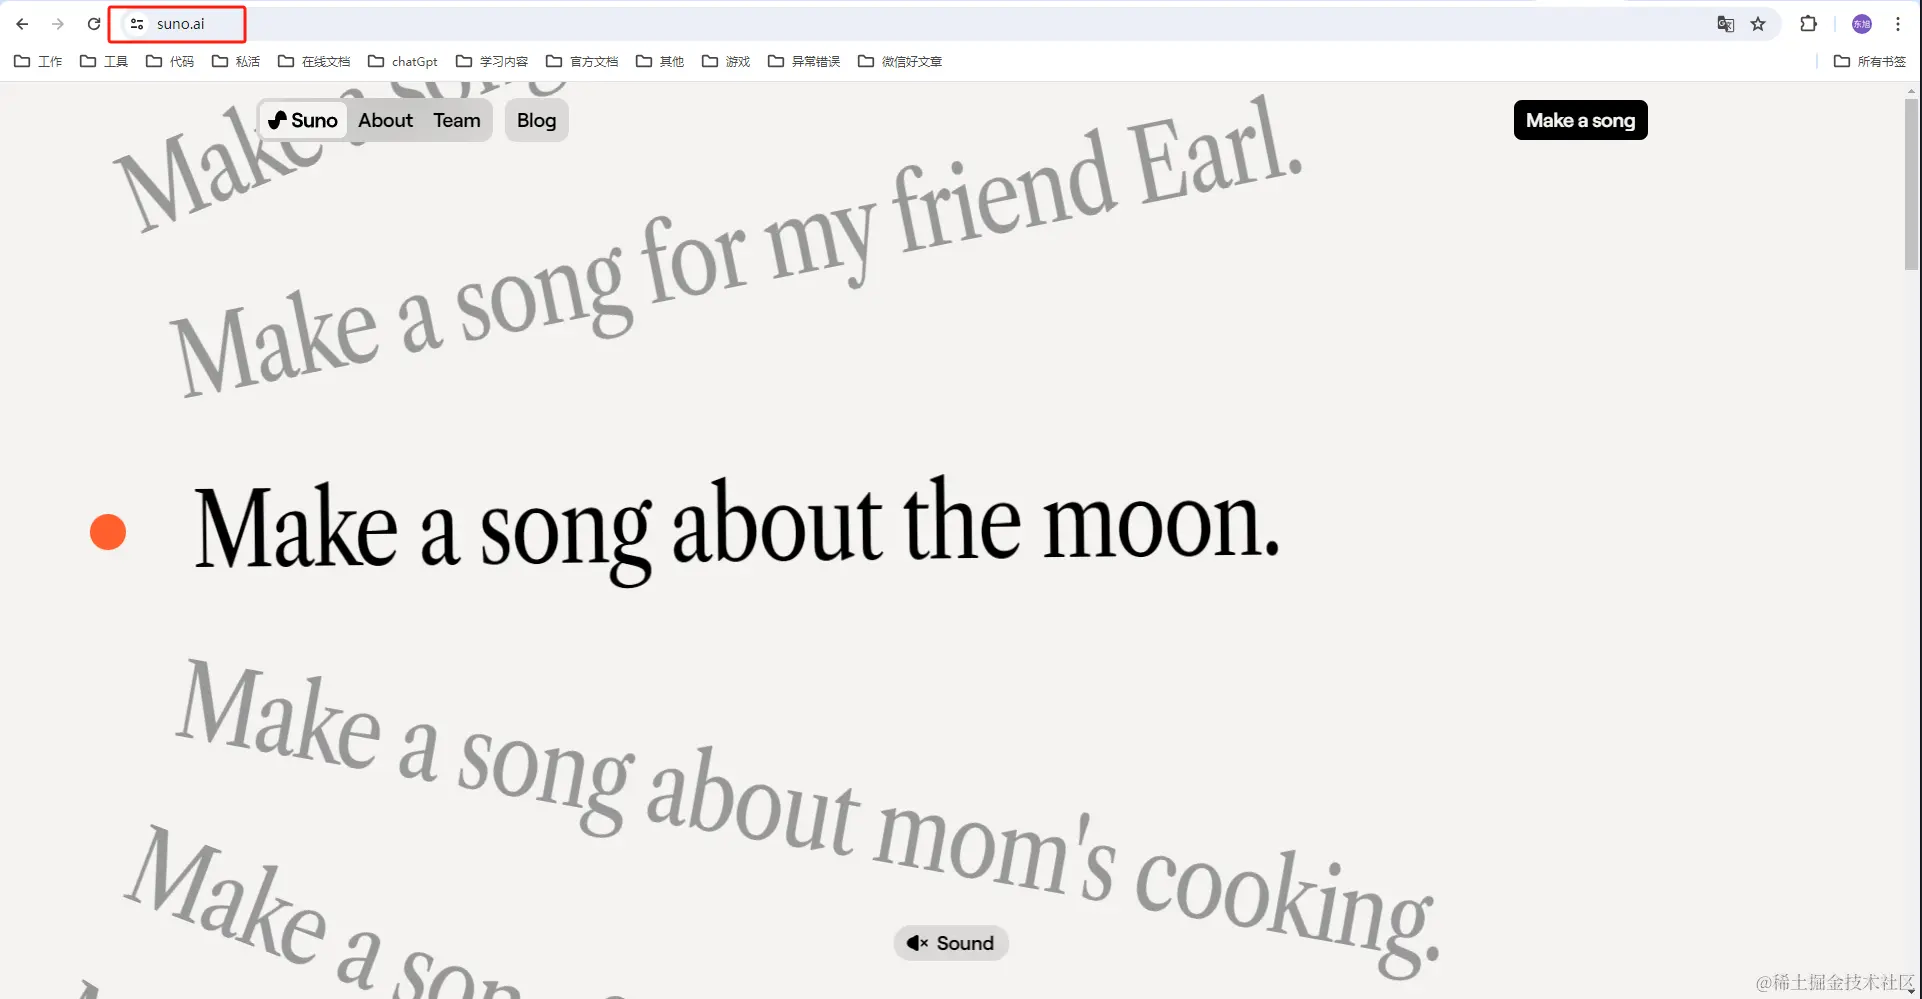The image size is (1922, 999).
Task: Click 'Make a song for my friend Earl.'
Action: coord(737,246)
